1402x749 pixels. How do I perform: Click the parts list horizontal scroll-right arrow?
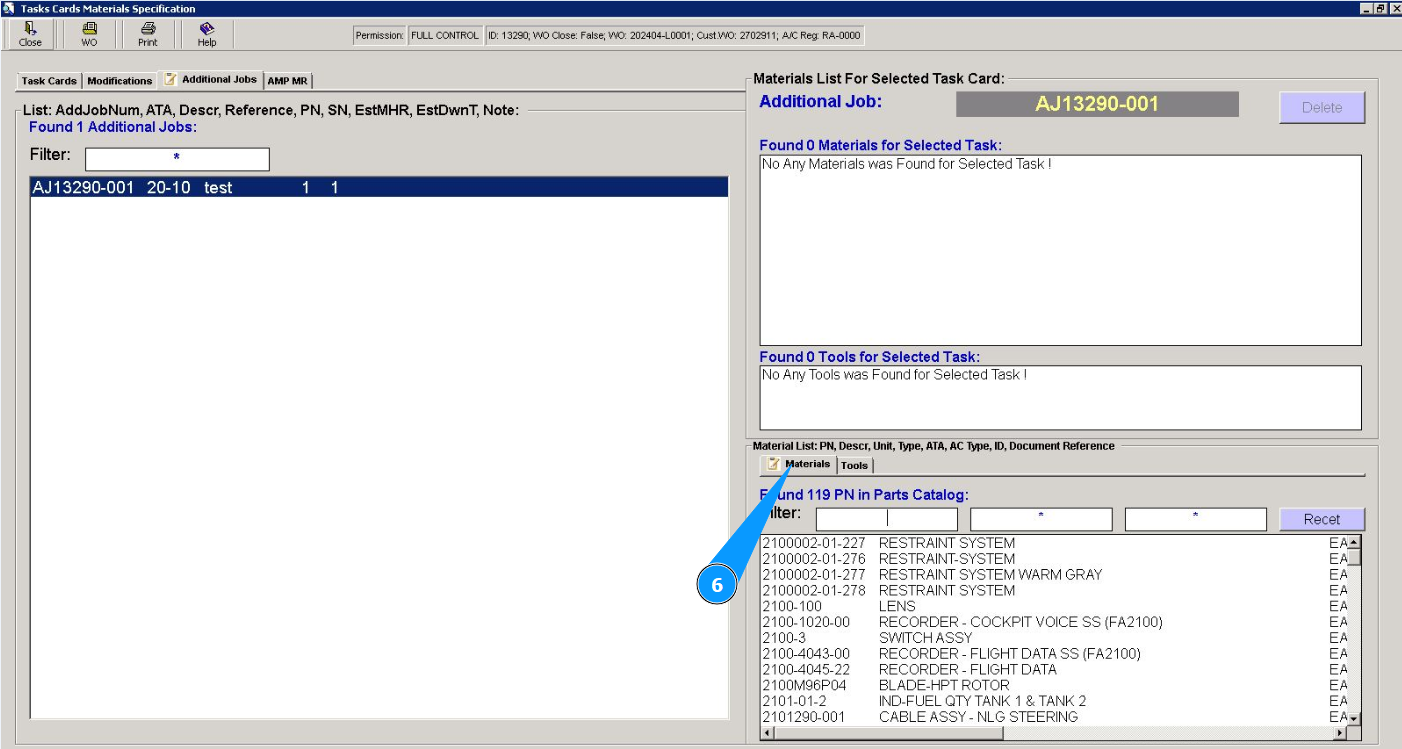1341,733
